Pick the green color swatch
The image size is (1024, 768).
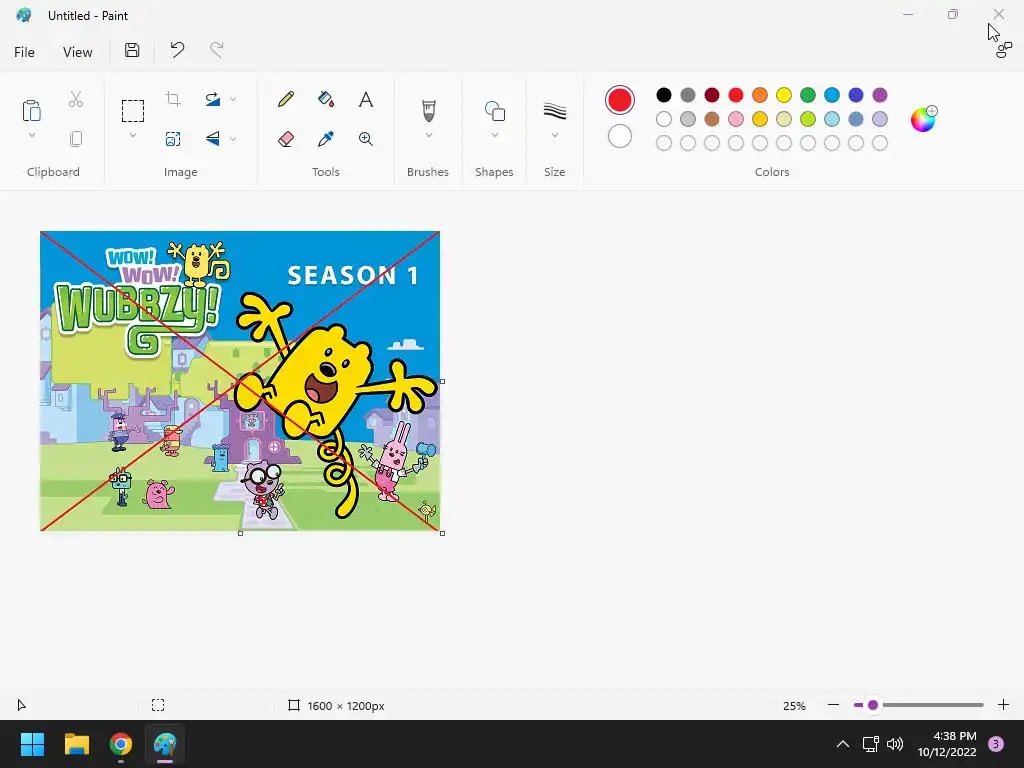808,95
